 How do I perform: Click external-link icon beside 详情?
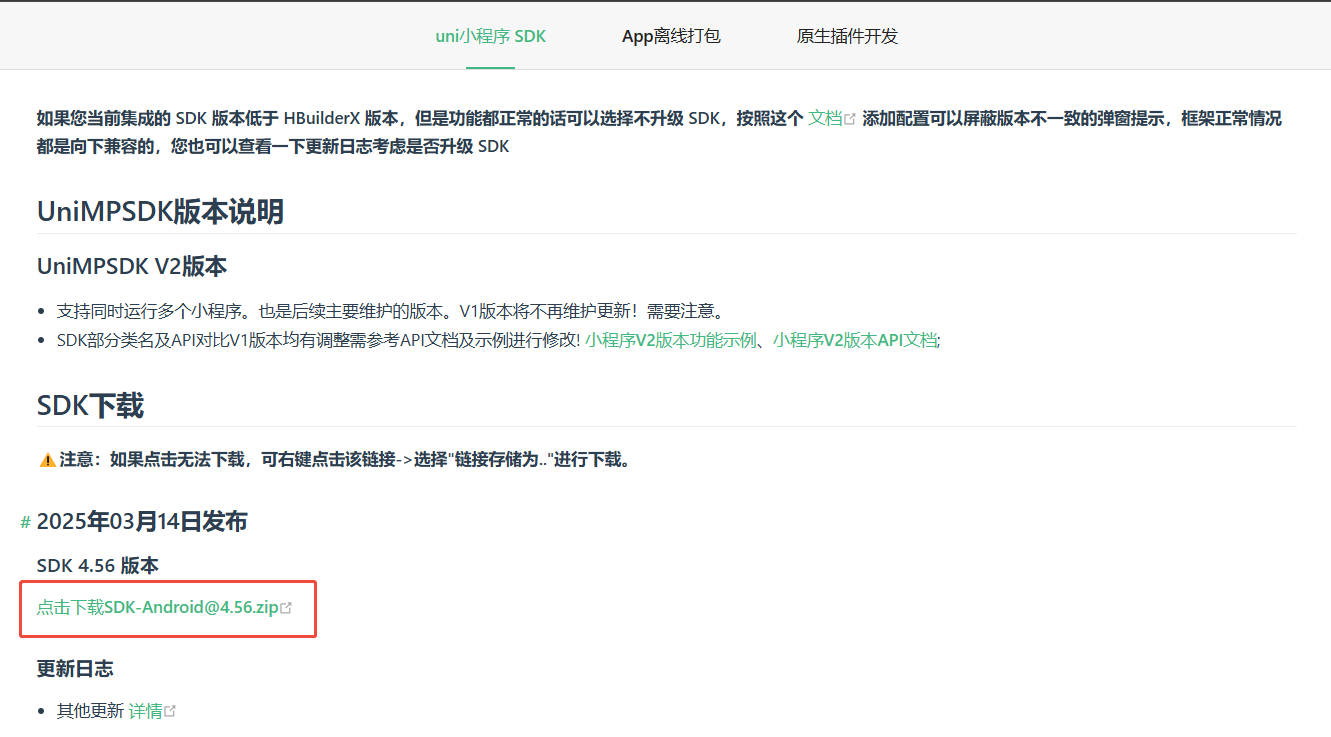170,711
